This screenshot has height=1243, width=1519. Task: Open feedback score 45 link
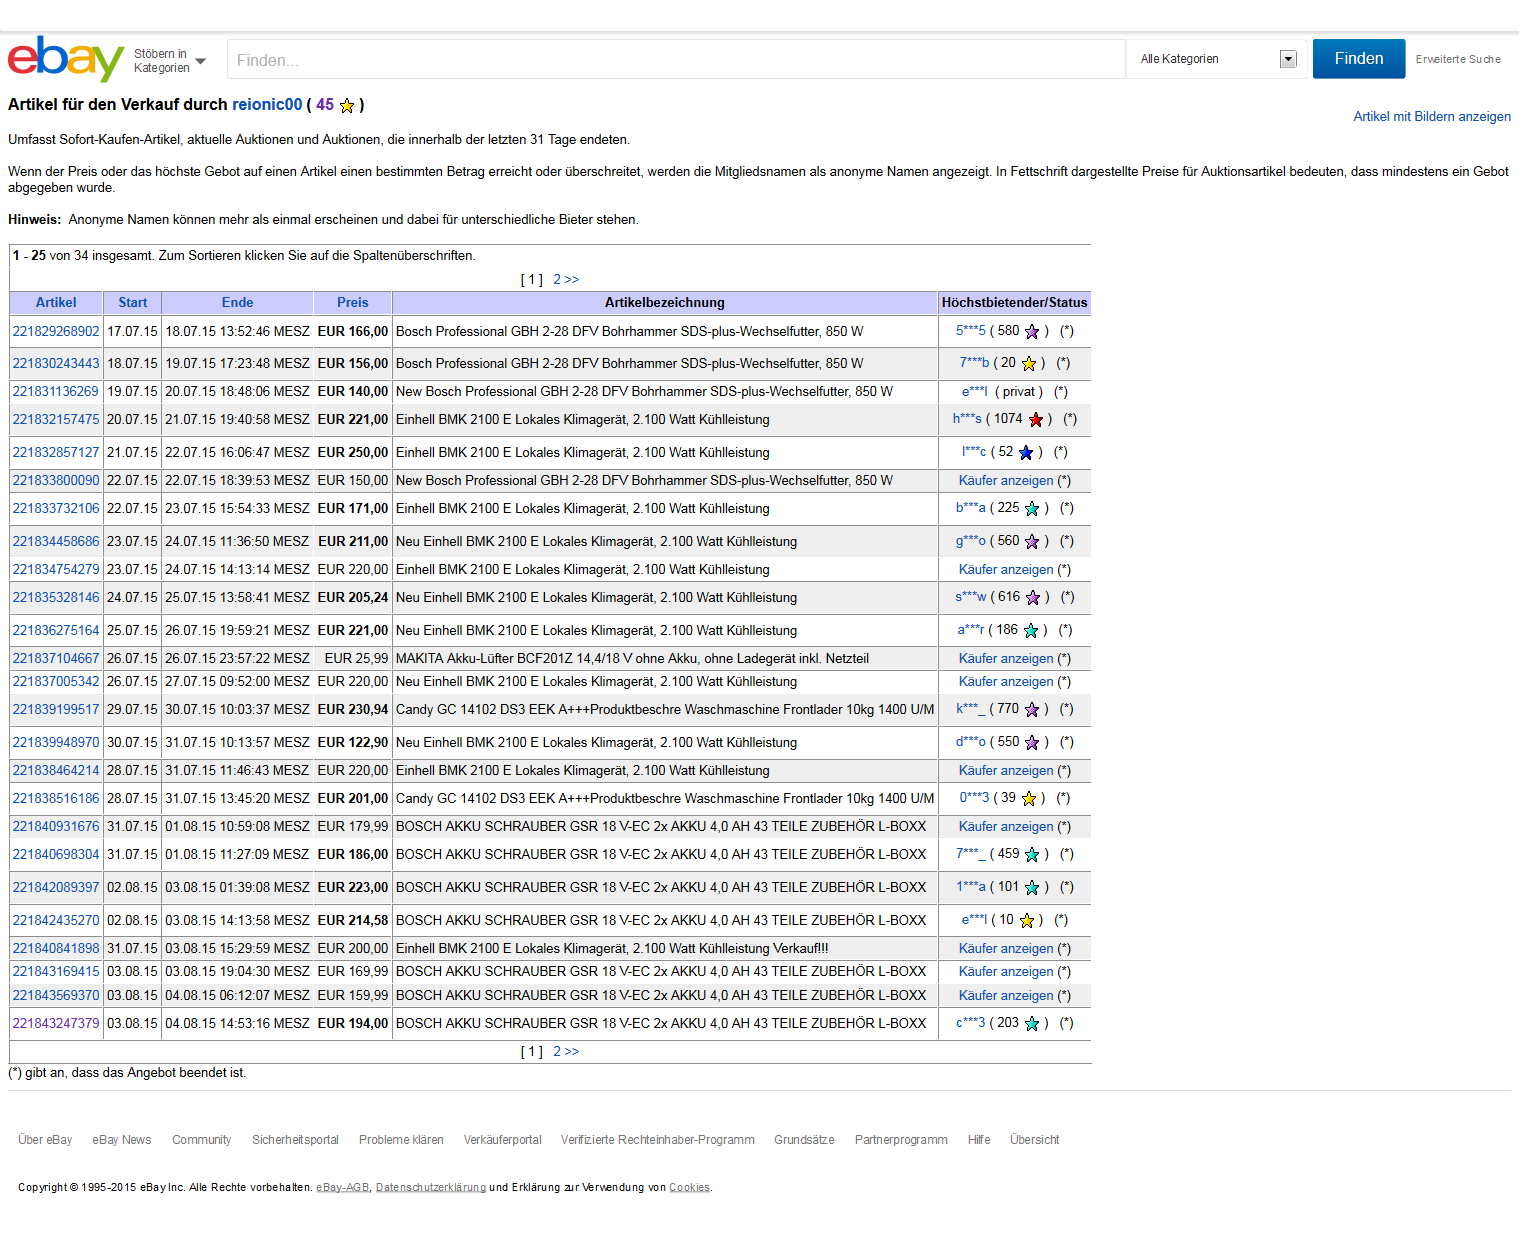pos(325,104)
